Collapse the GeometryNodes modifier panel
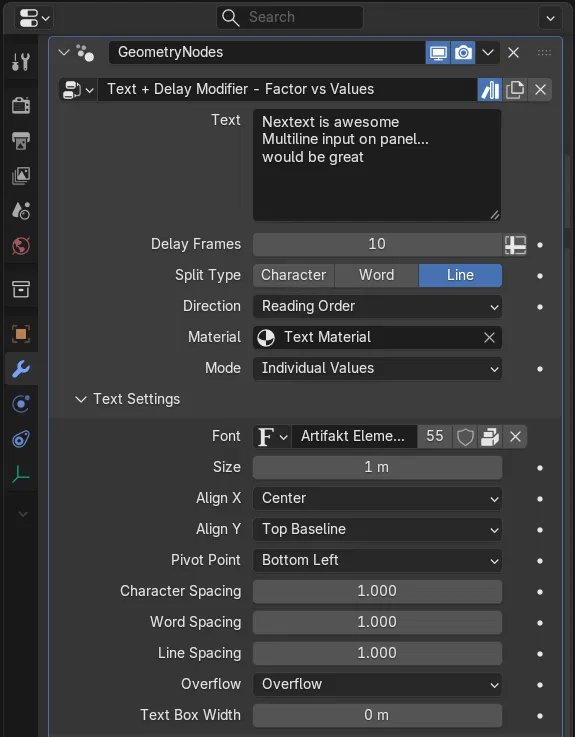 coord(64,53)
